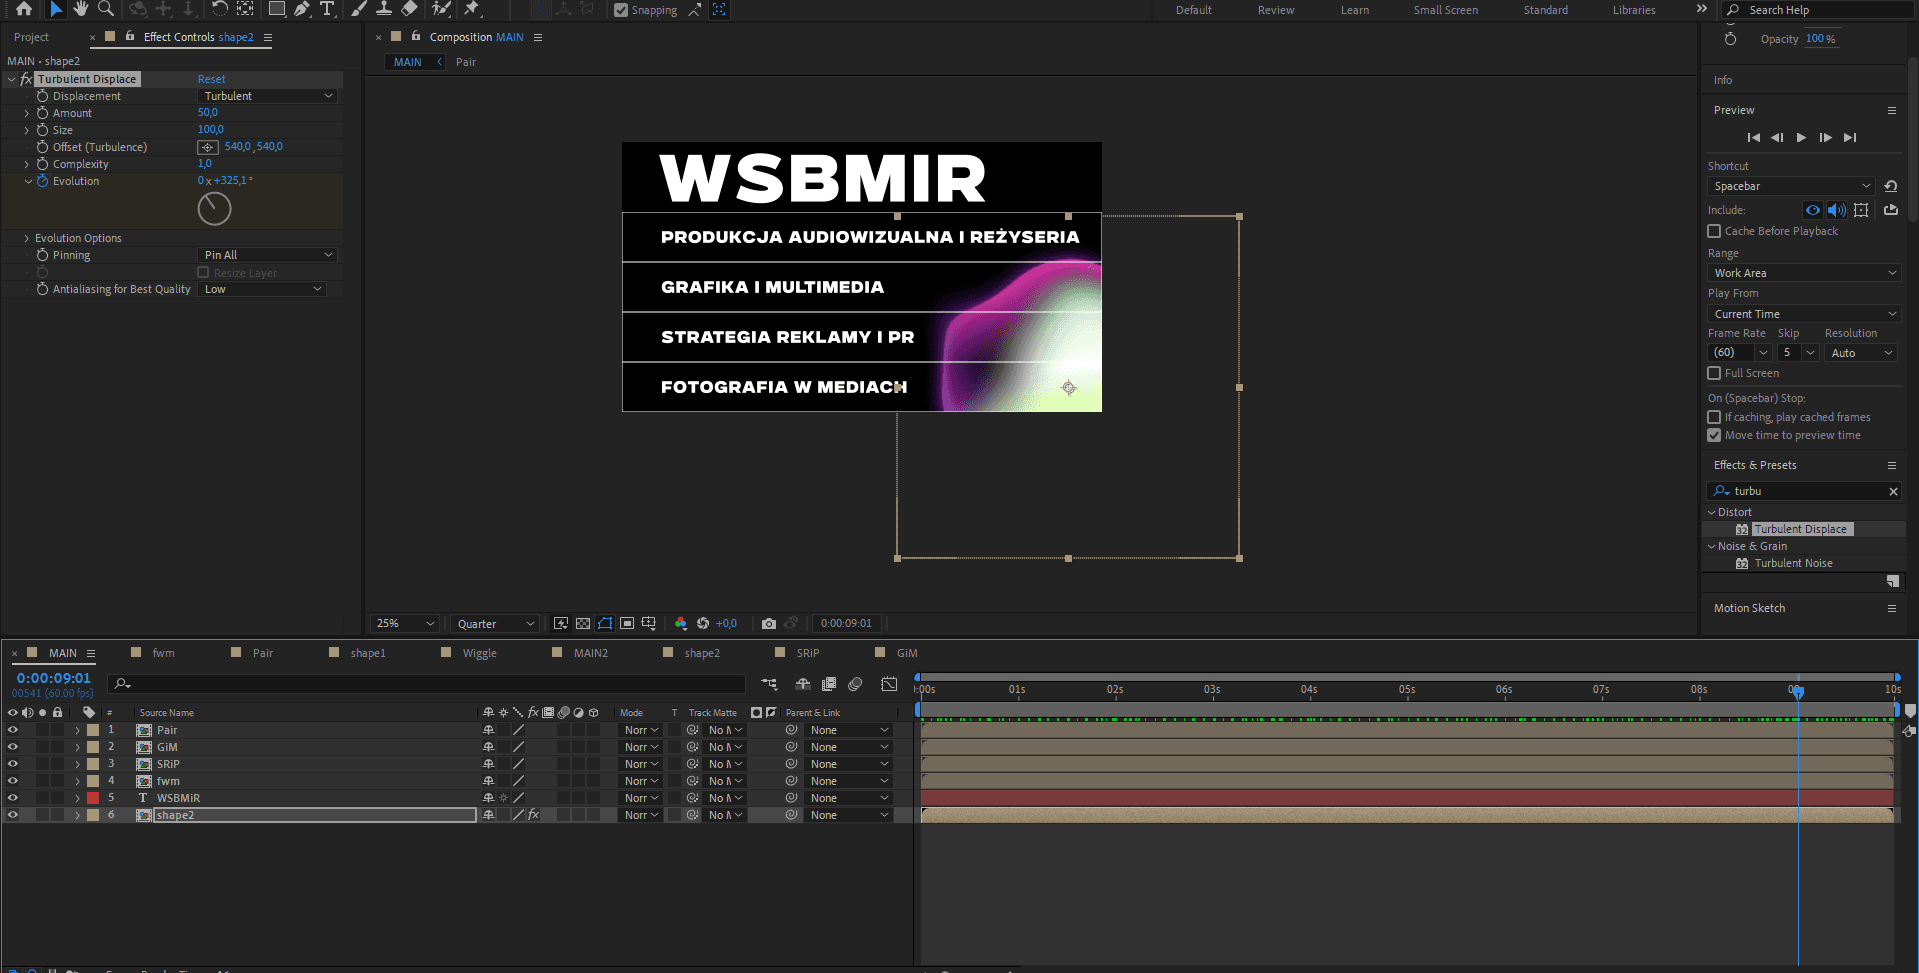This screenshot has height=973, width=1919.
Task: Click the Region of Interest icon
Action: pyautogui.click(x=627, y=623)
